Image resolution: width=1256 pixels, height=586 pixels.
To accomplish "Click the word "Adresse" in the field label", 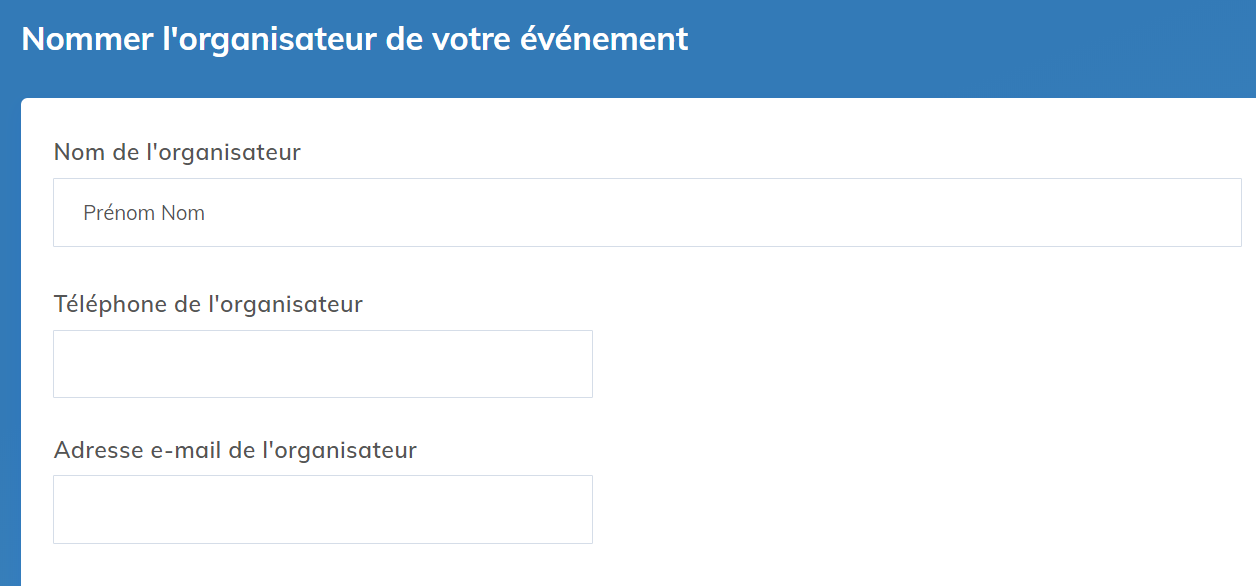I will (98, 450).
